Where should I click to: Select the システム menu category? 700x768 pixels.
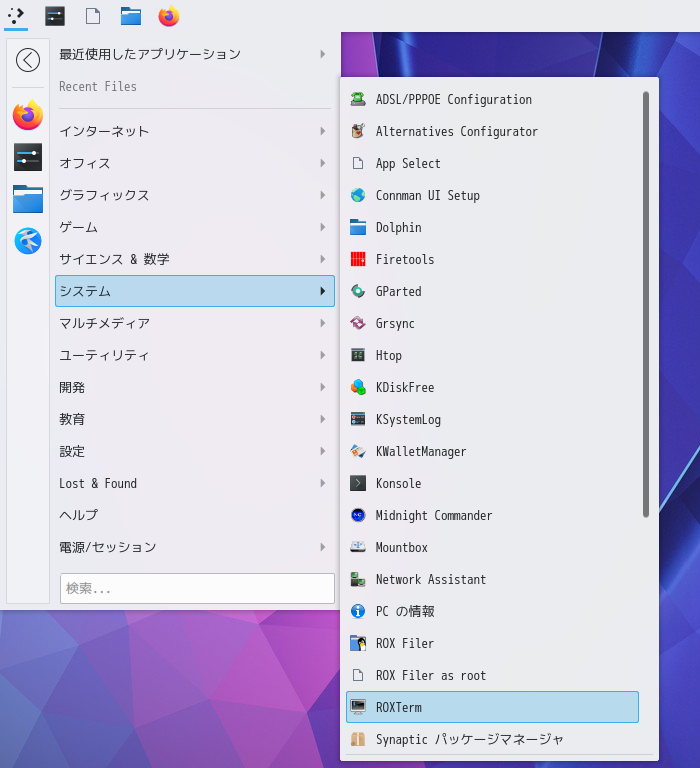pyautogui.click(x=195, y=291)
